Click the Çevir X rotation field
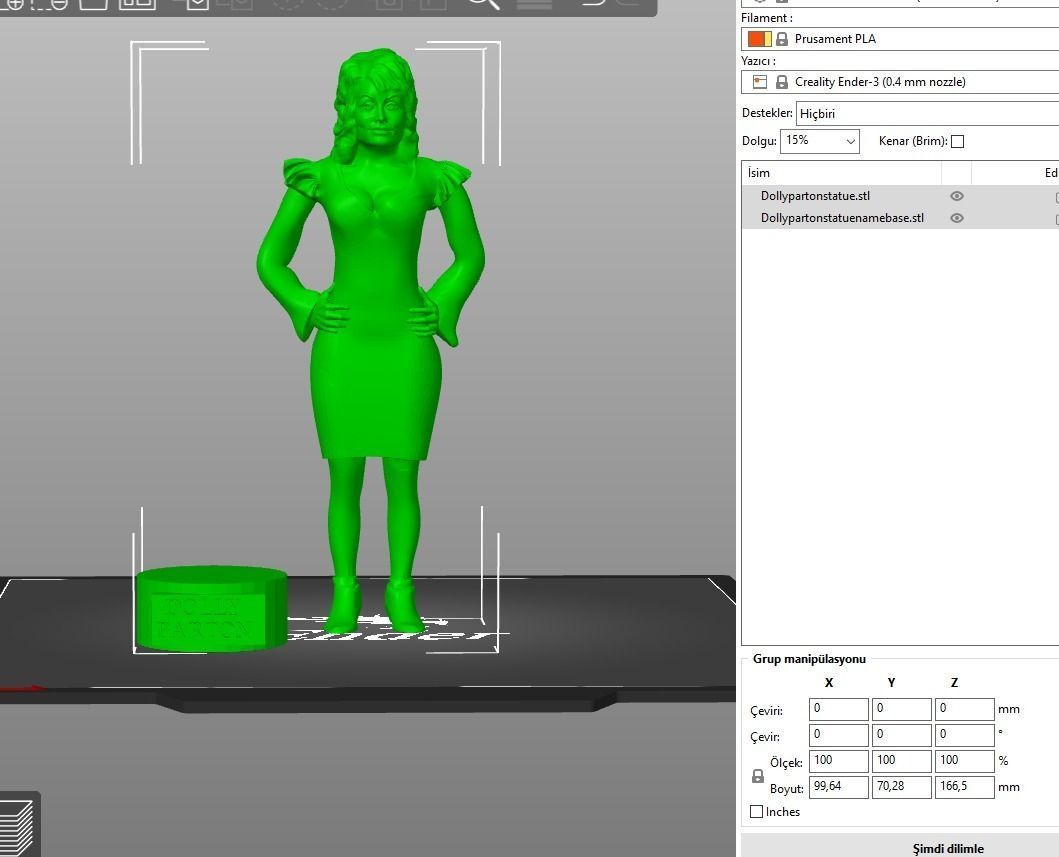This screenshot has height=857, width=1059. click(x=838, y=735)
